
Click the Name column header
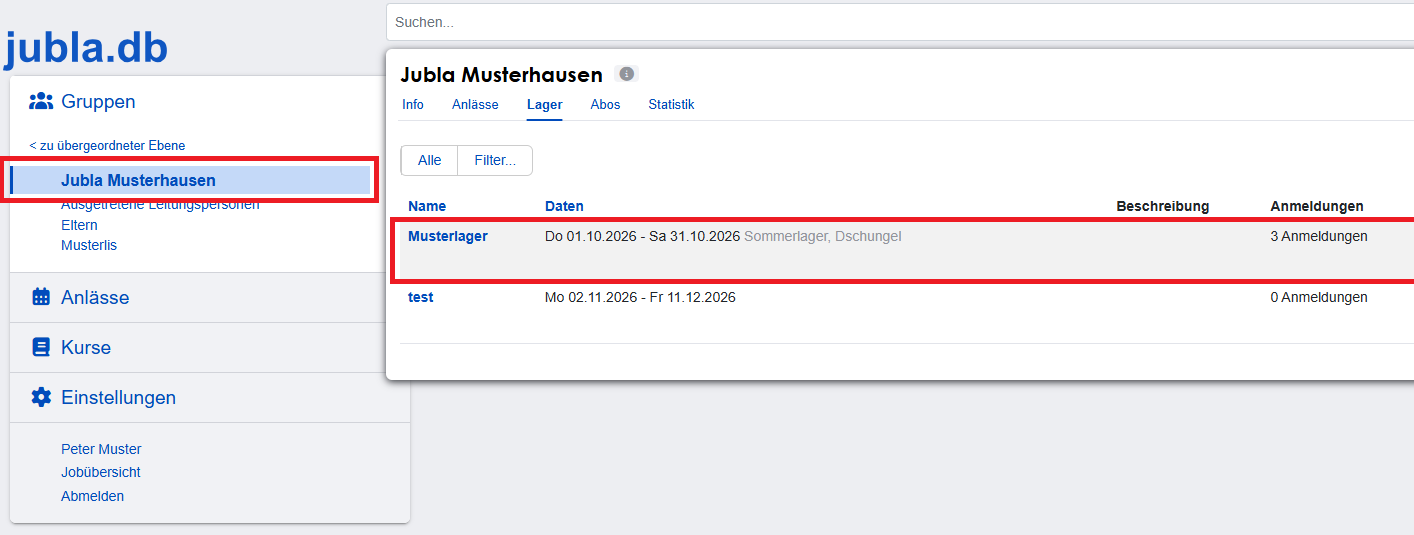pyautogui.click(x=427, y=206)
